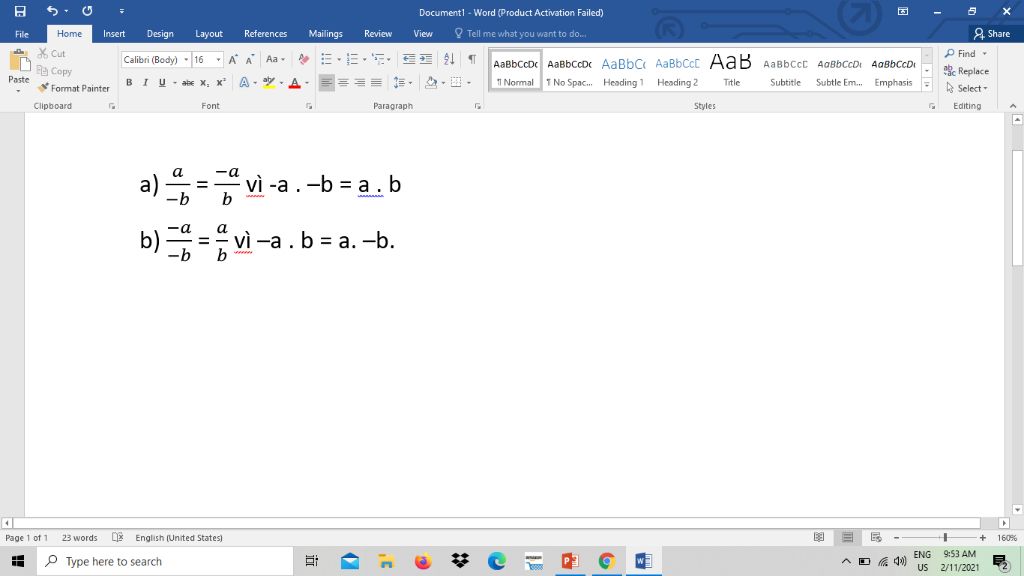The image size is (1024, 576).
Task: Decrease font size with Shrink Font icon
Action: coord(249,59)
